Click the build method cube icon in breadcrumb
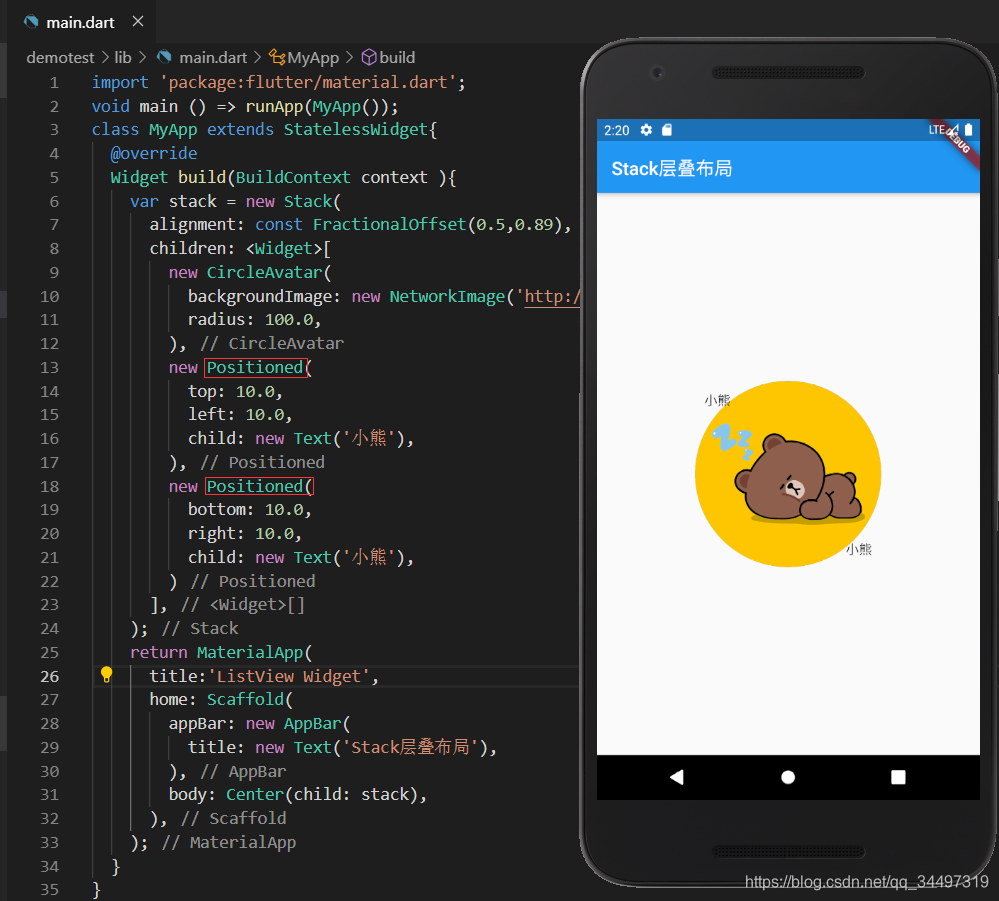The width and height of the screenshot is (999, 901). click(x=369, y=57)
